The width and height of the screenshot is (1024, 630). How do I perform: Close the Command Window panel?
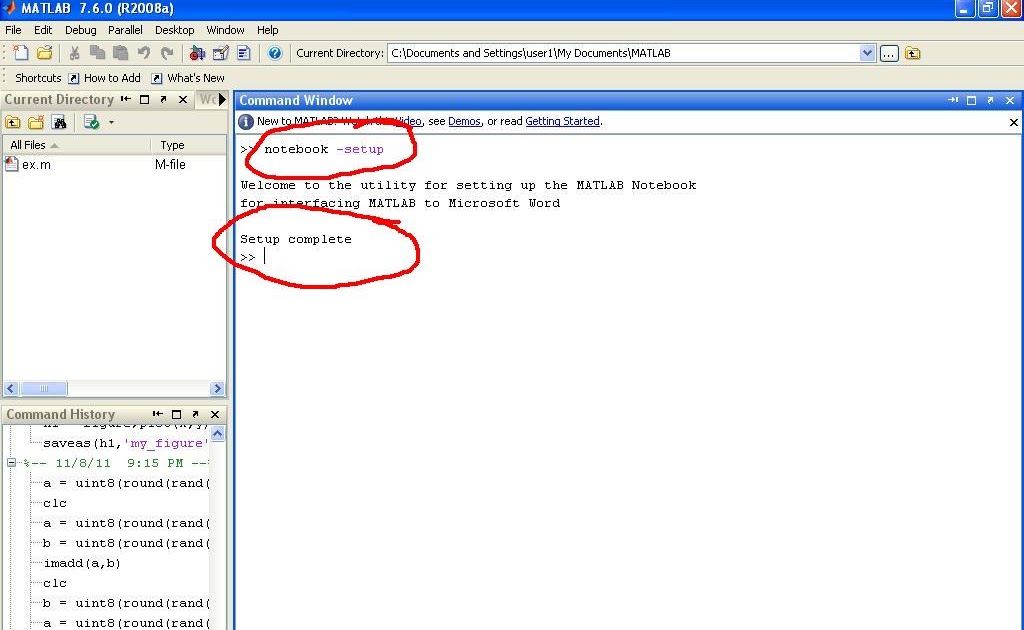(x=1010, y=100)
